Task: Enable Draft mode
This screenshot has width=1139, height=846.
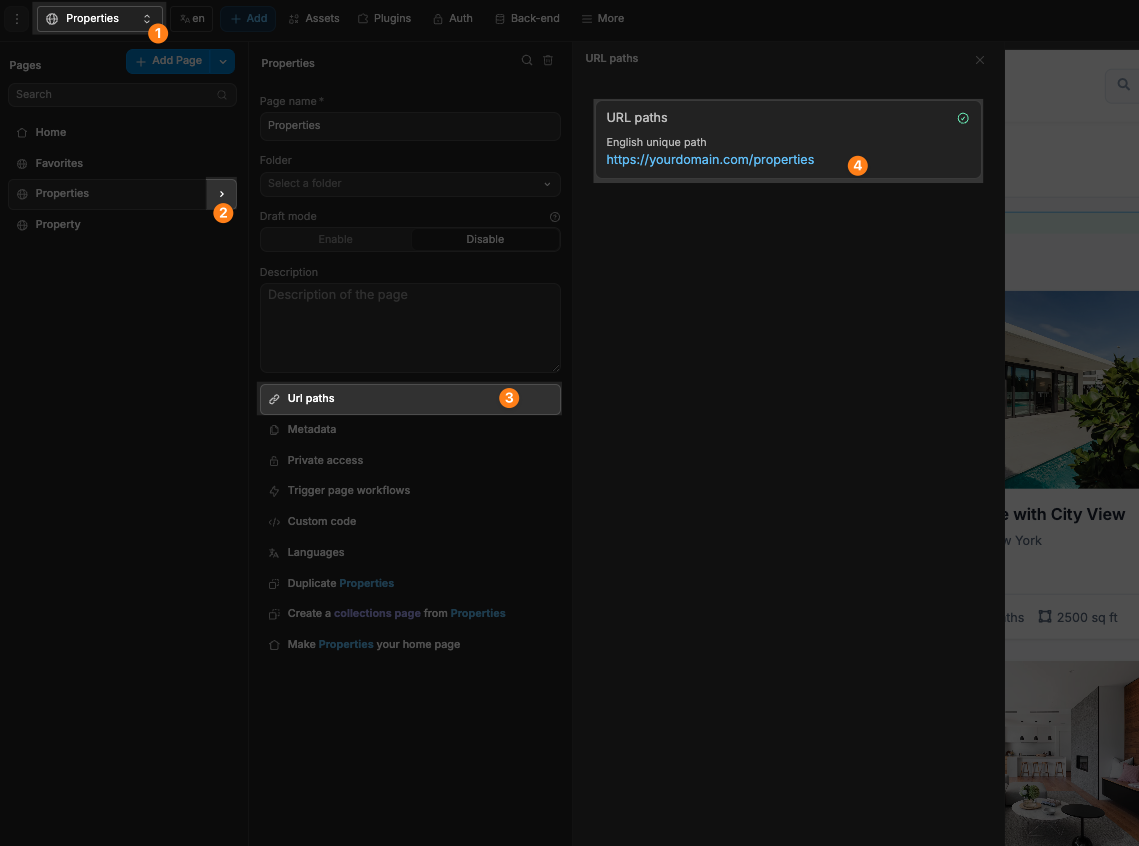Action: pos(335,239)
